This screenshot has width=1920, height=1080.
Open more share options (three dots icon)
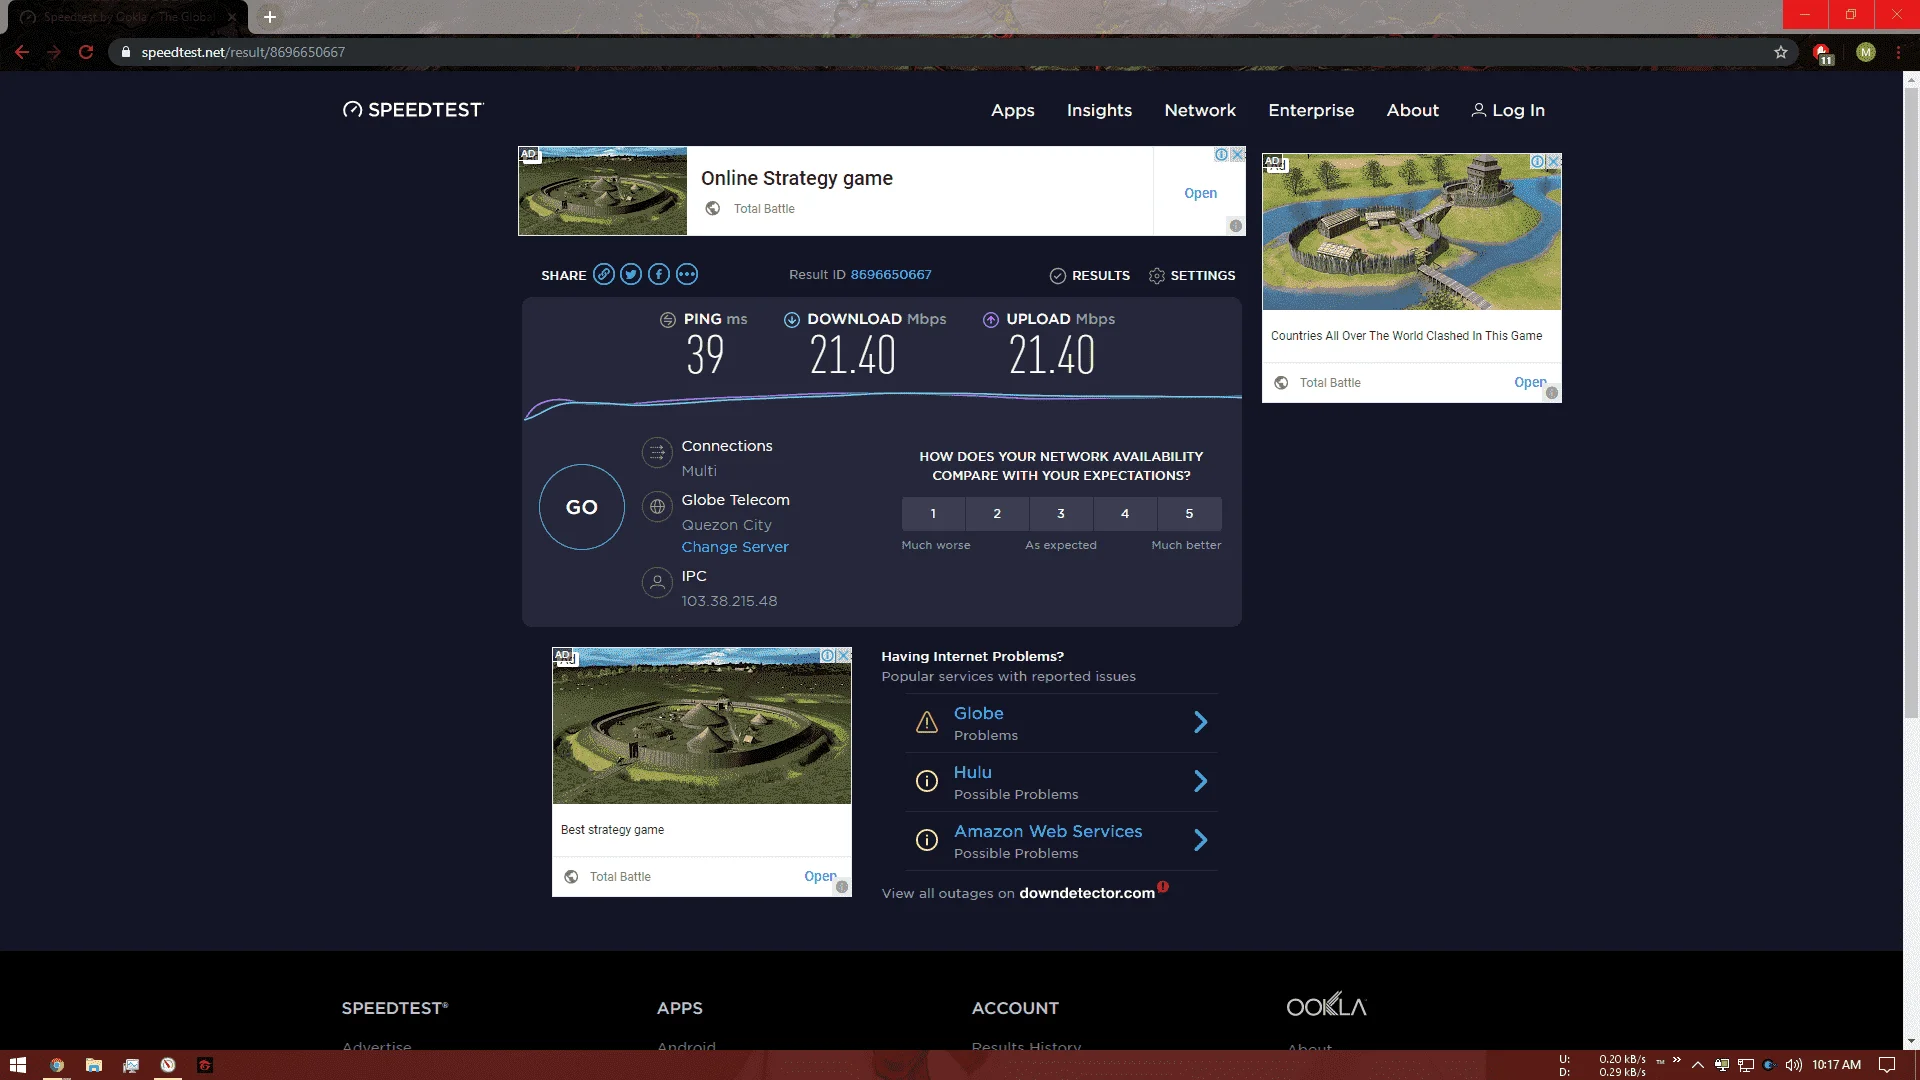(x=687, y=274)
